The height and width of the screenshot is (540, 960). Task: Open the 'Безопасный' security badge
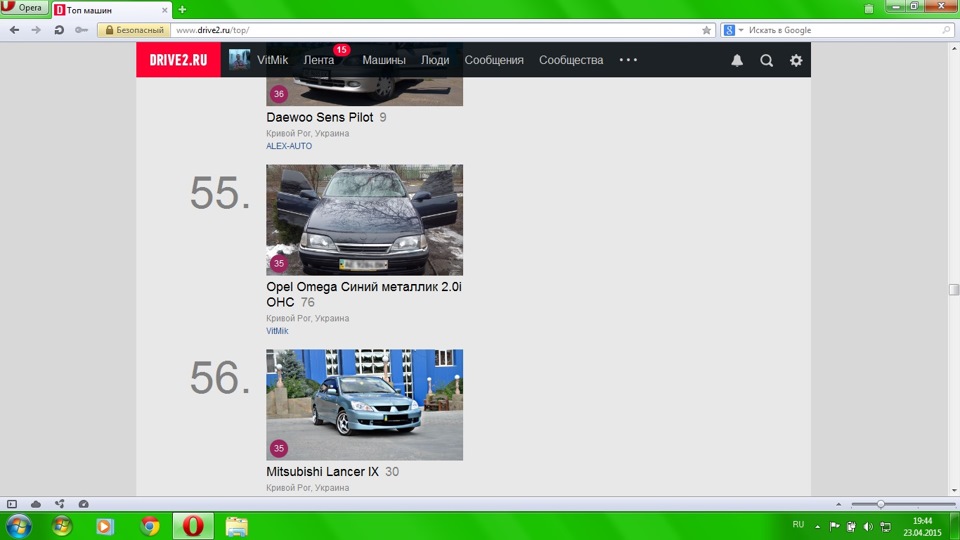click(134, 30)
